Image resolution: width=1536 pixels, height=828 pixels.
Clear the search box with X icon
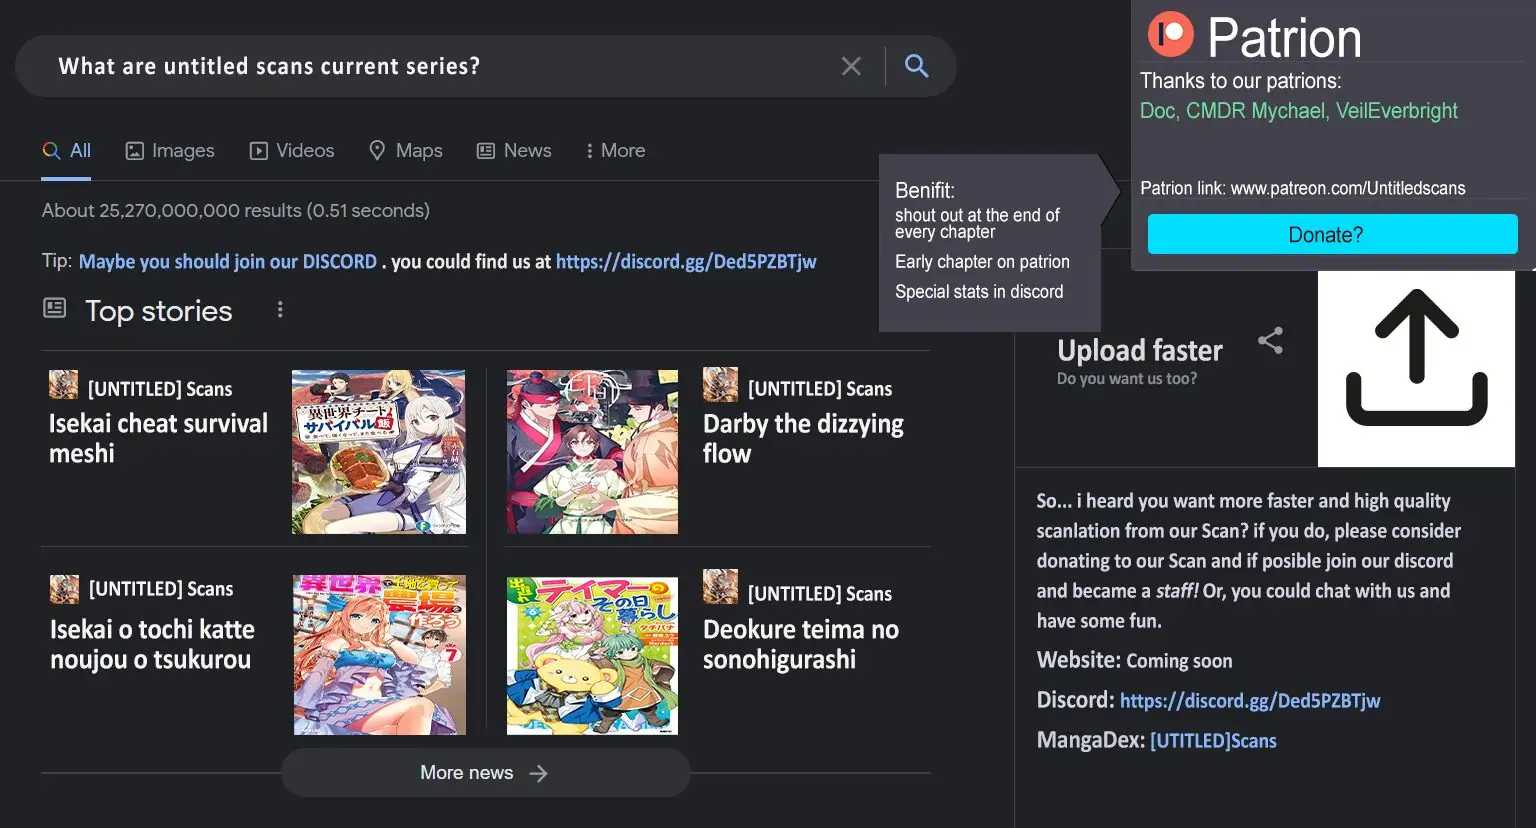click(x=851, y=66)
